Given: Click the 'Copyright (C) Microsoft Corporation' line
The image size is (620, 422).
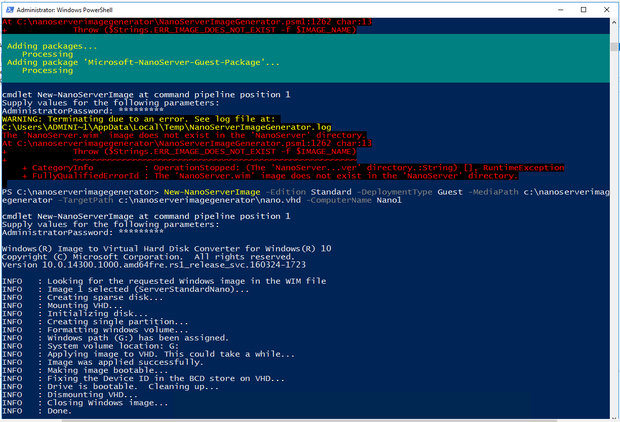Looking at the screenshot, I should tap(146, 257).
